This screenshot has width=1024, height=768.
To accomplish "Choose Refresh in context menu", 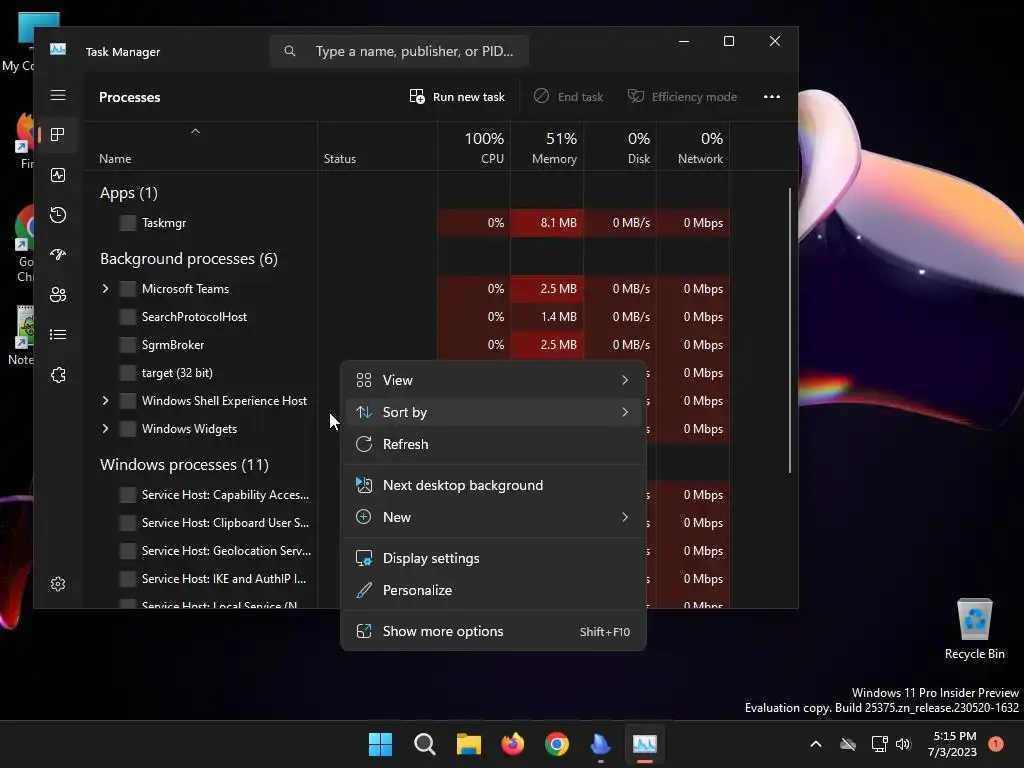I will tap(493, 444).
